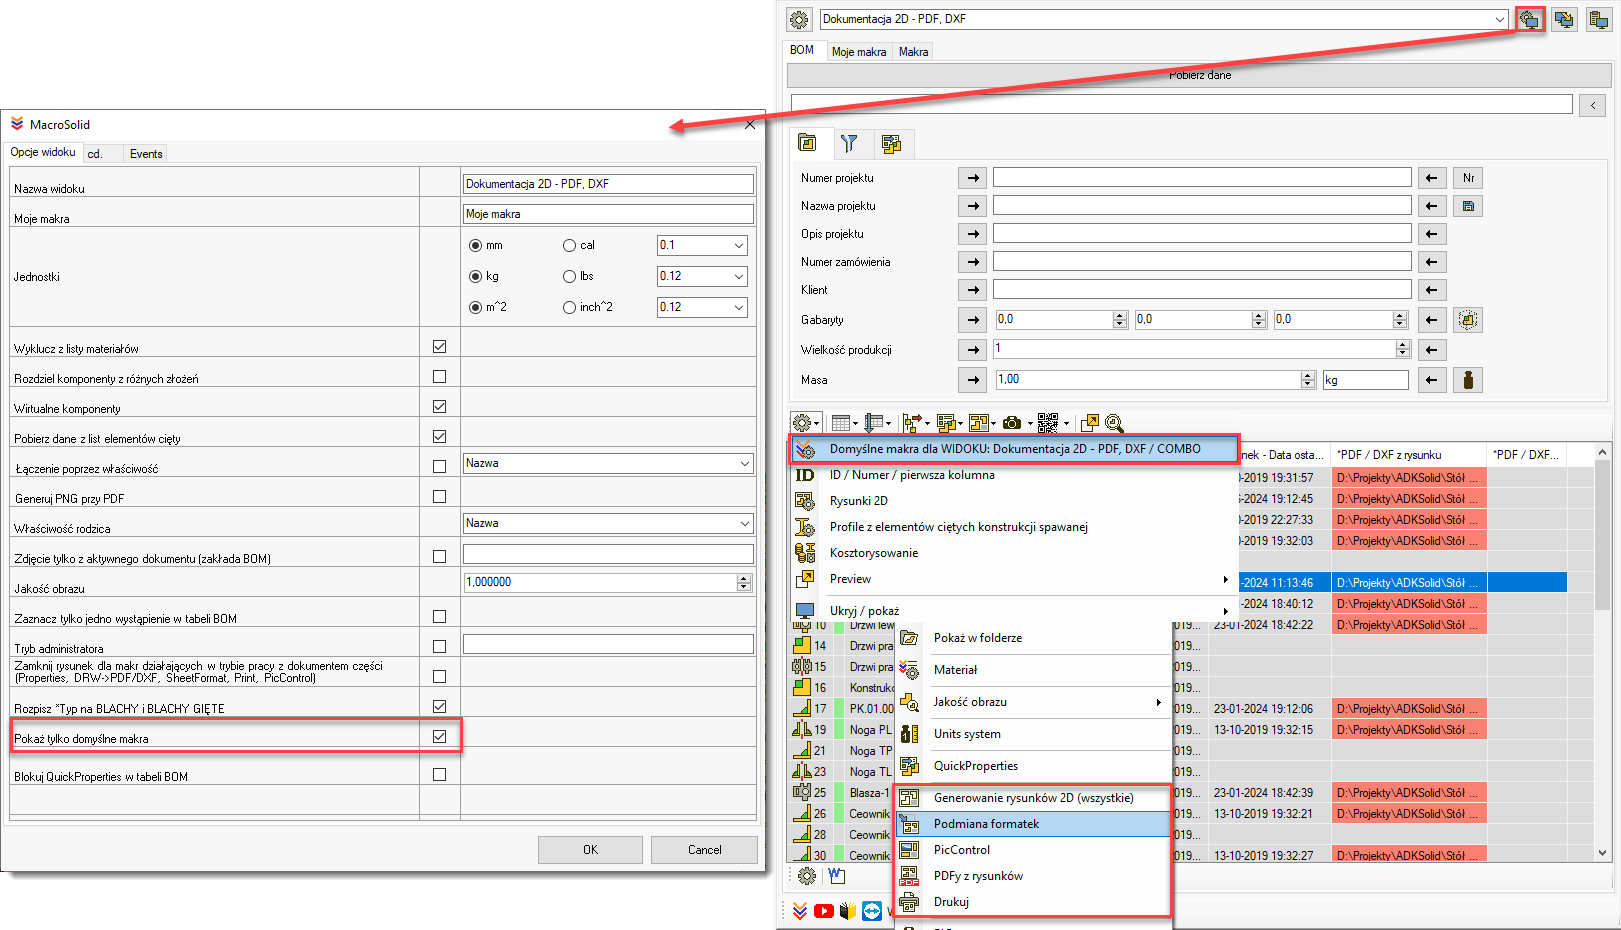1621x930 pixels.
Task: Select the 'lbs' radio button
Action: pos(570,277)
